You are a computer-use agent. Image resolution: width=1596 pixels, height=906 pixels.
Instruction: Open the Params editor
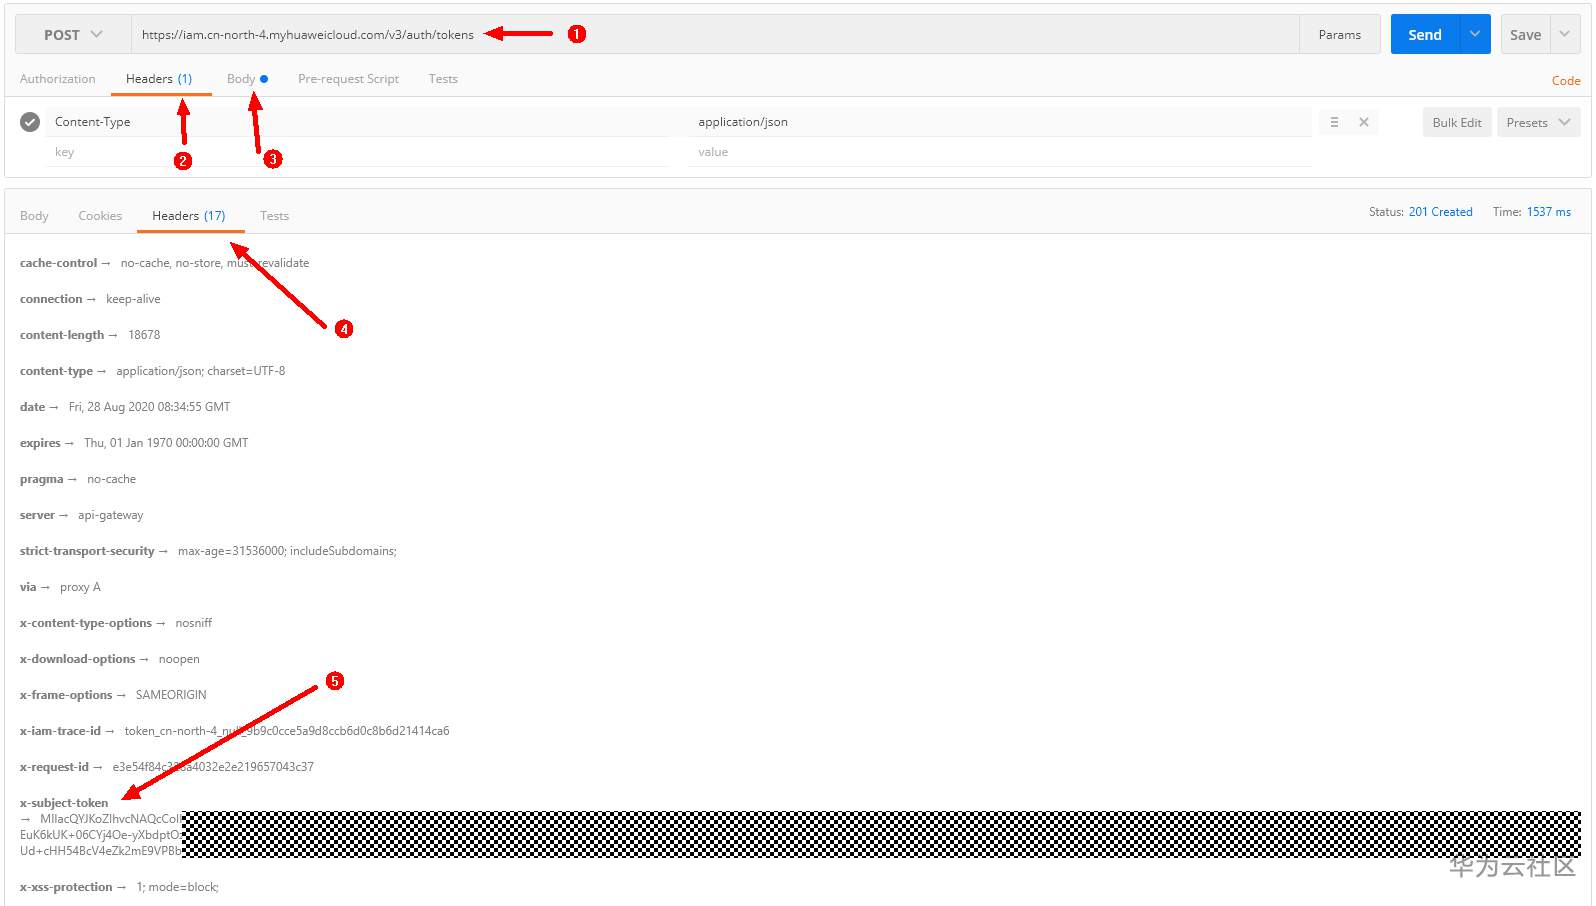pos(1339,34)
